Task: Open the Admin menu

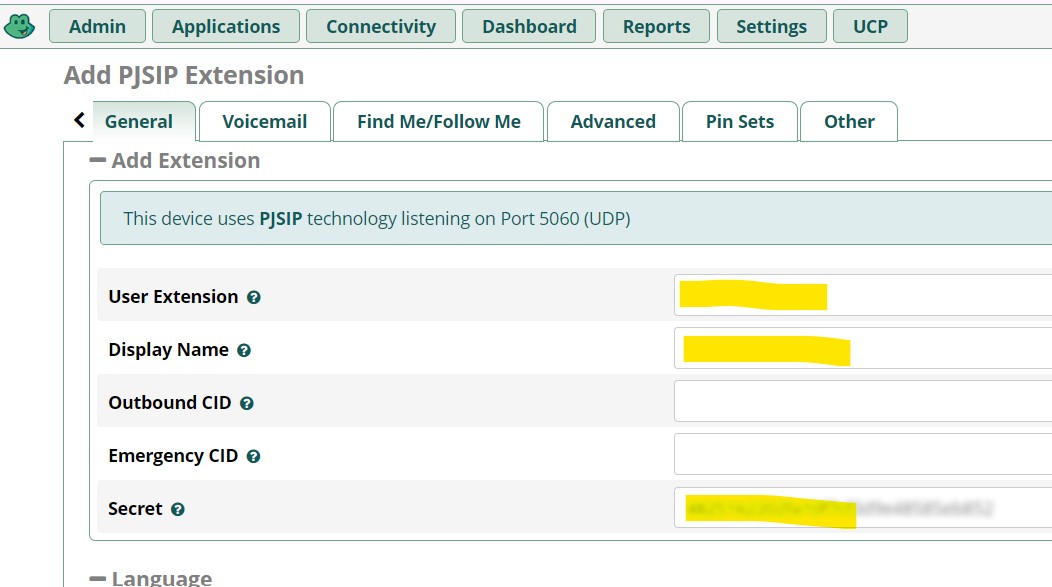Action: click(x=97, y=27)
